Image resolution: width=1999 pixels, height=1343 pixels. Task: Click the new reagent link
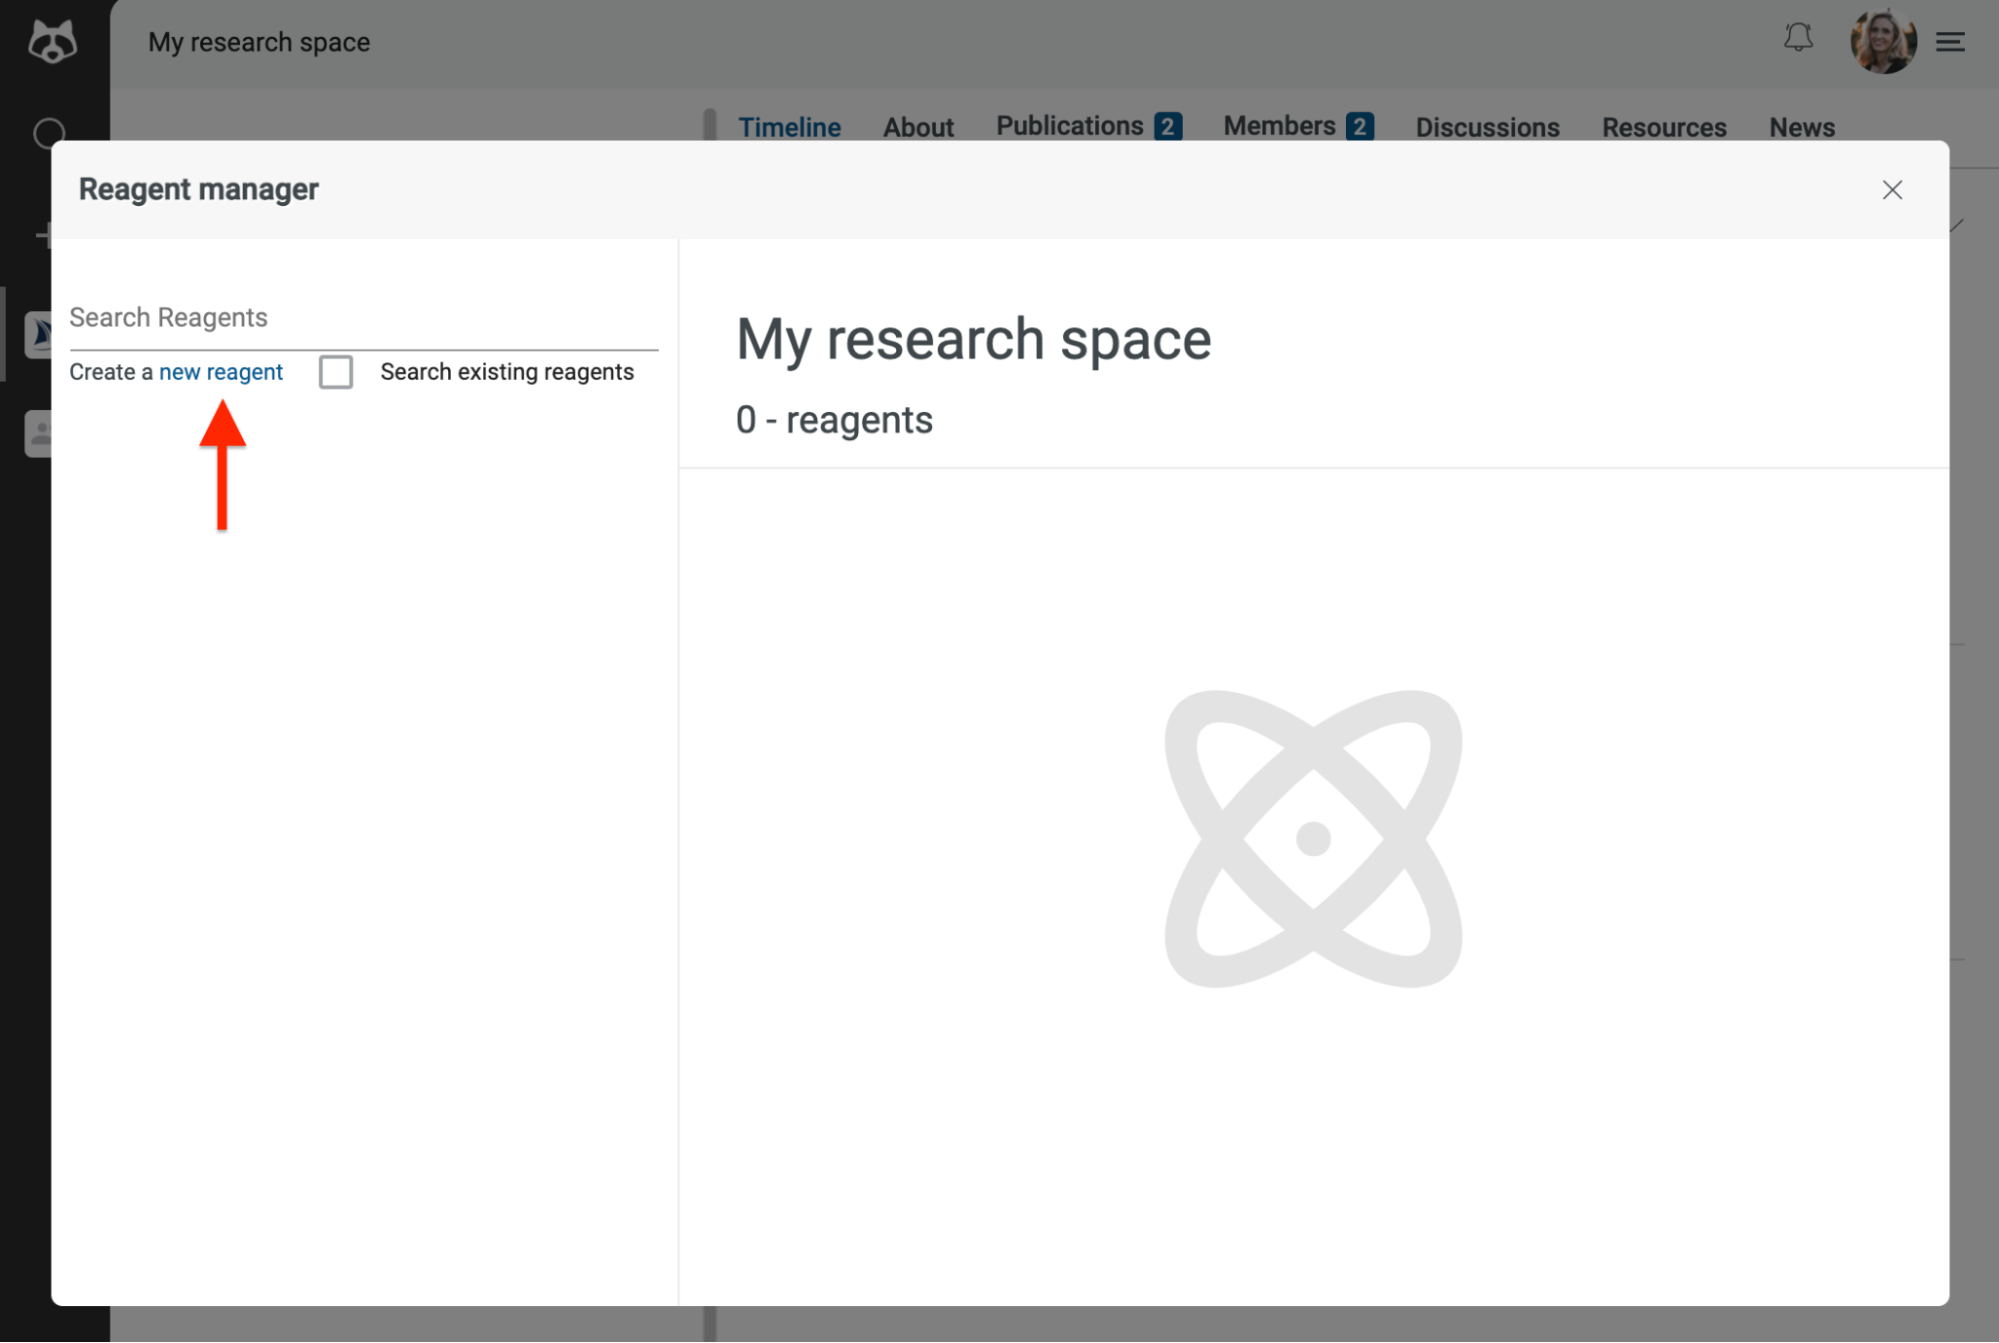221,371
